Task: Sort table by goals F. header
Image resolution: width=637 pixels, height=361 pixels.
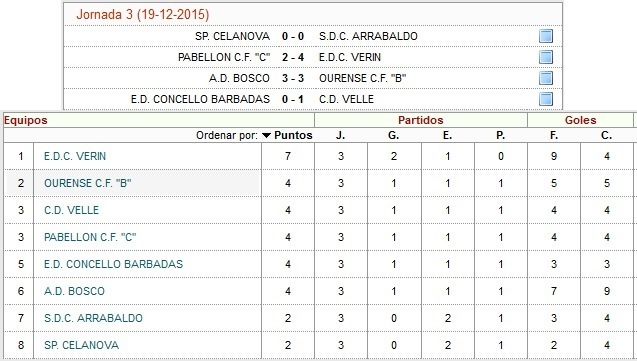Action: tap(554, 135)
